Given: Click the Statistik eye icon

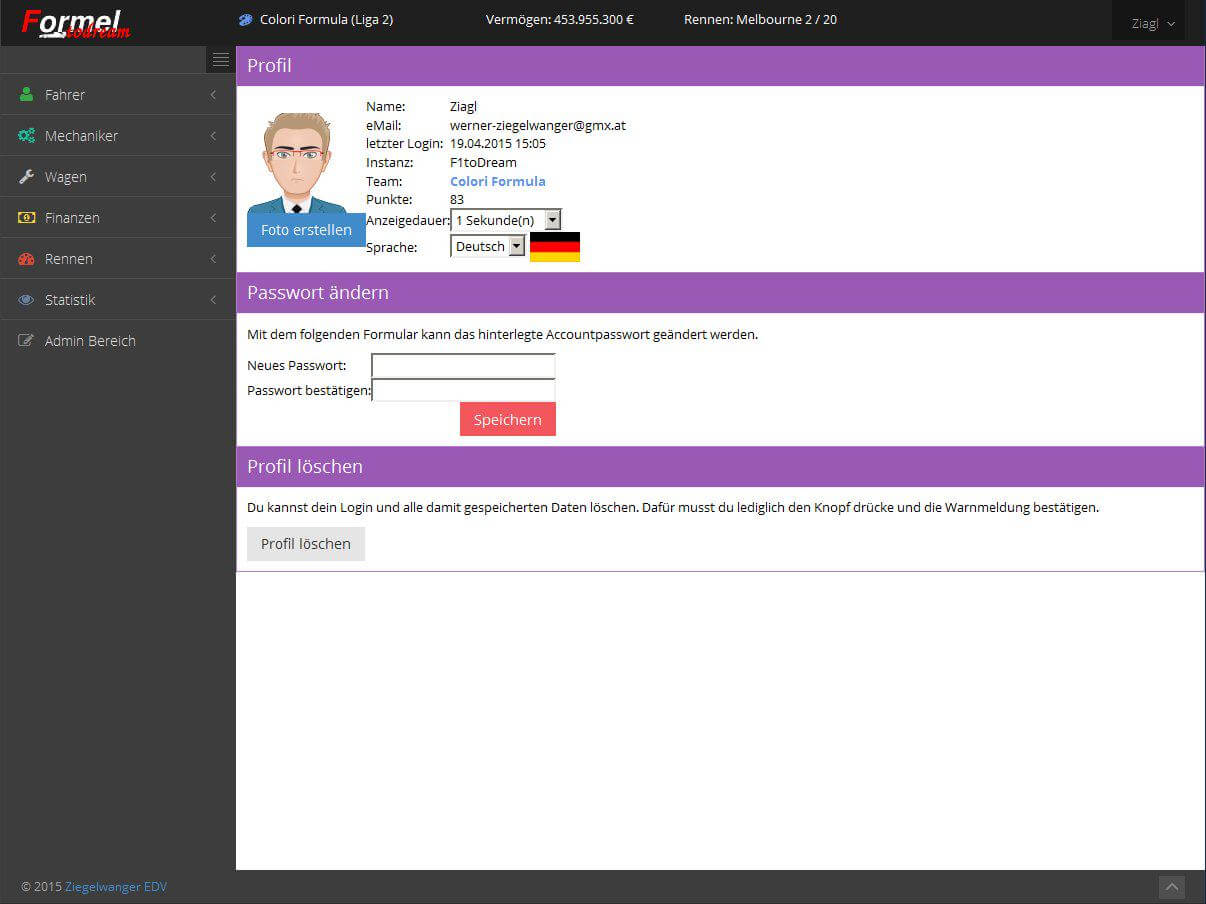Looking at the screenshot, I should pyautogui.click(x=27, y=300).
